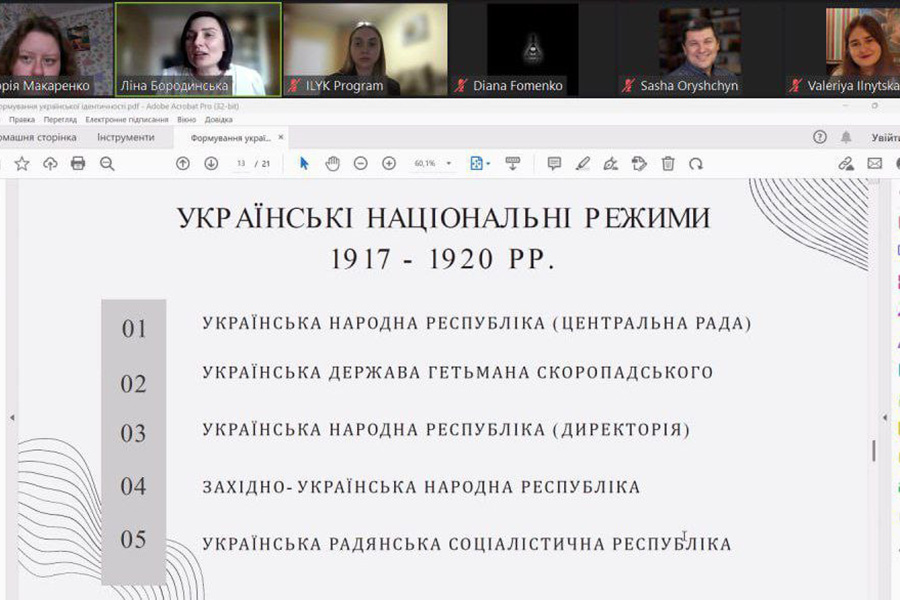Close the Формування украї... document tab

(x=281, y=137)
